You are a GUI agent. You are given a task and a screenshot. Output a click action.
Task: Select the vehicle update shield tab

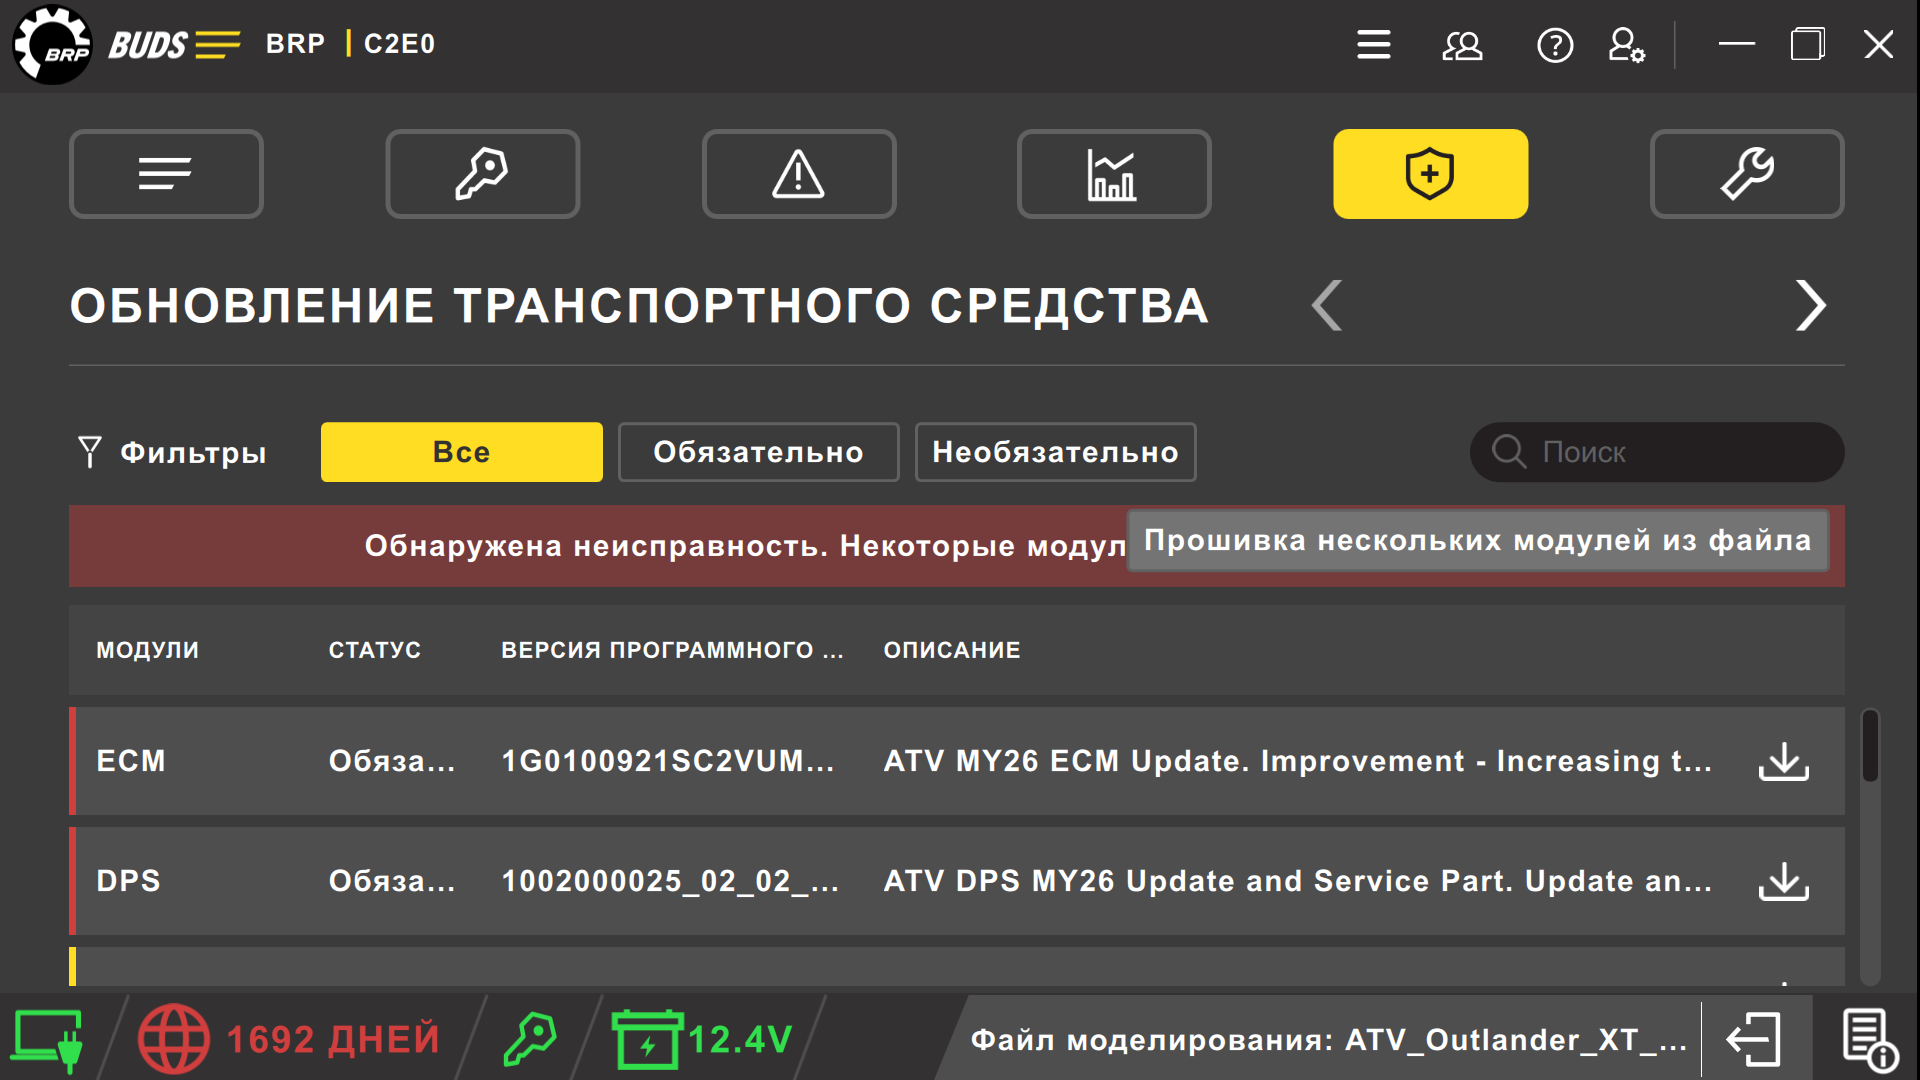(x=1430, y=174)
